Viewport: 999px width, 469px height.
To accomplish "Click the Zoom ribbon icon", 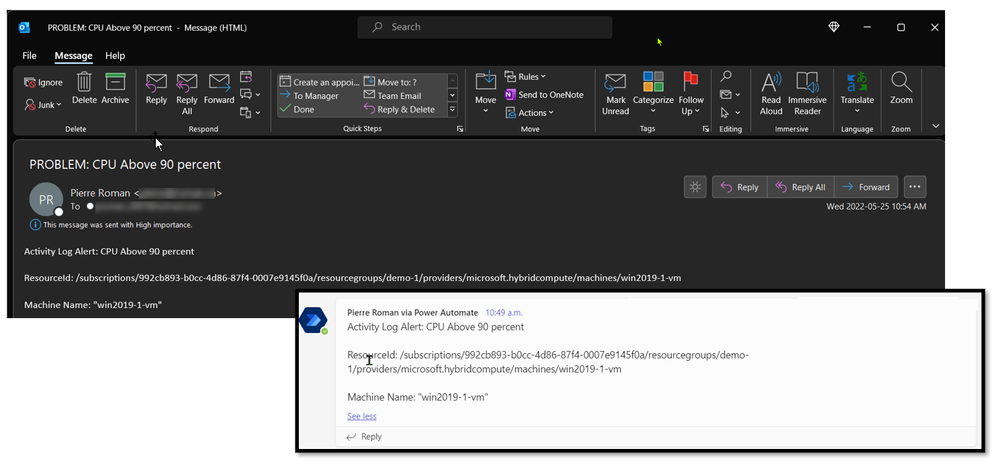I will coord(901,89).
